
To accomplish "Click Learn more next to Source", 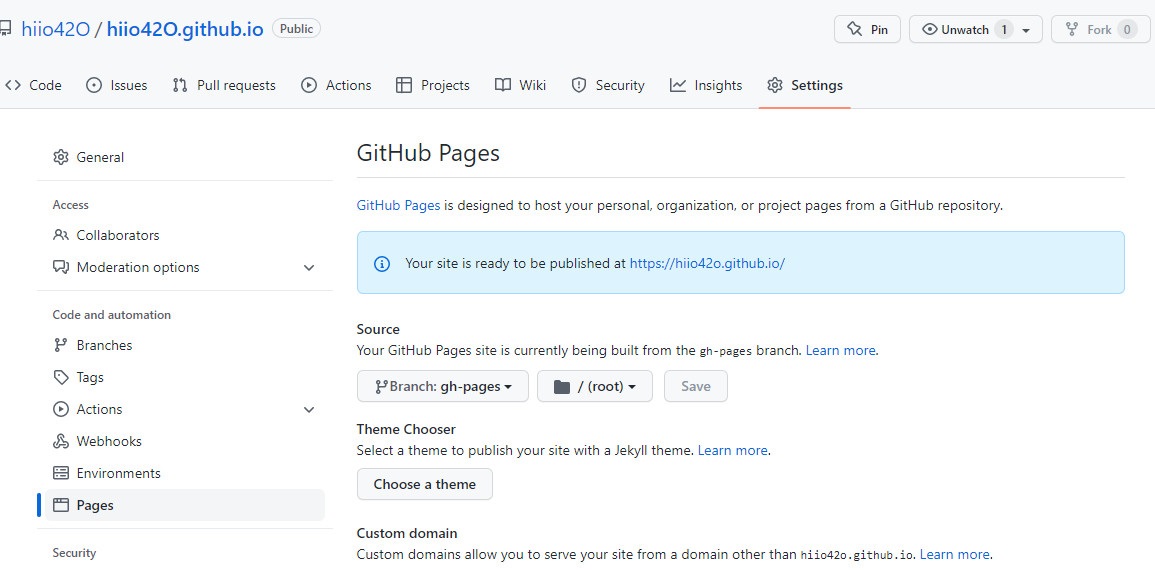I will pyautogui.click(x=840, y=351).
